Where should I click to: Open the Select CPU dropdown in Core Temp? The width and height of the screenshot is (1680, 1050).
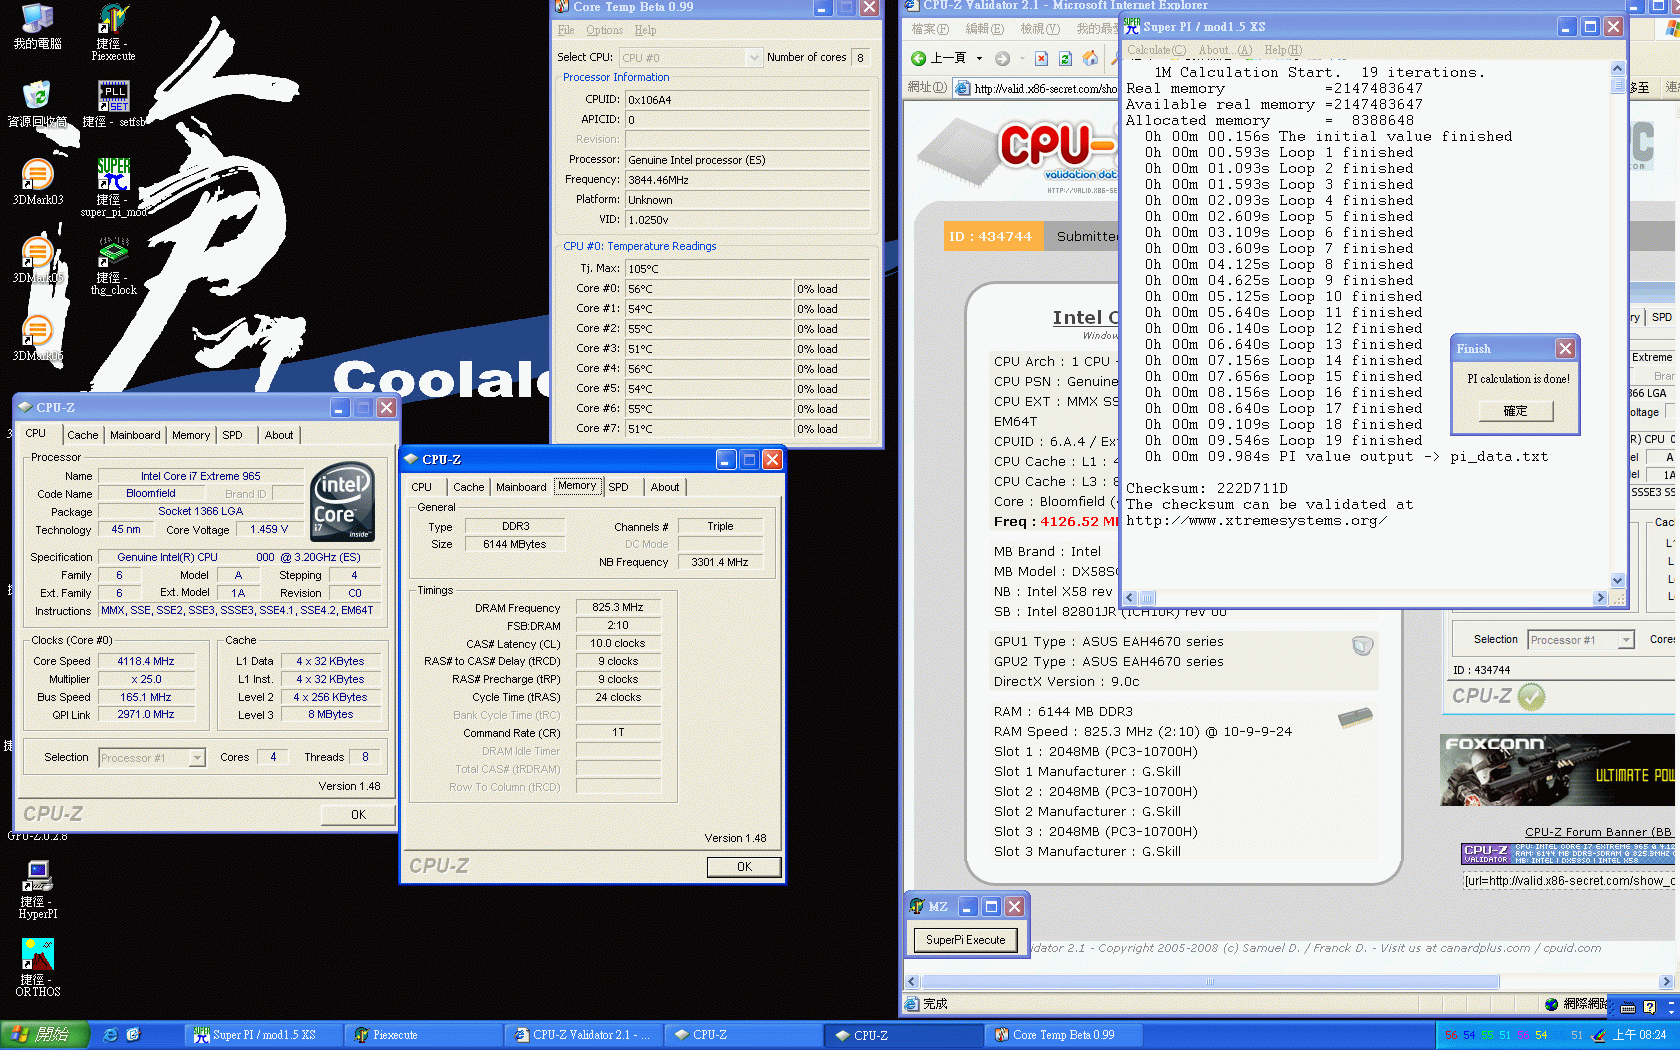pos(754,58)
